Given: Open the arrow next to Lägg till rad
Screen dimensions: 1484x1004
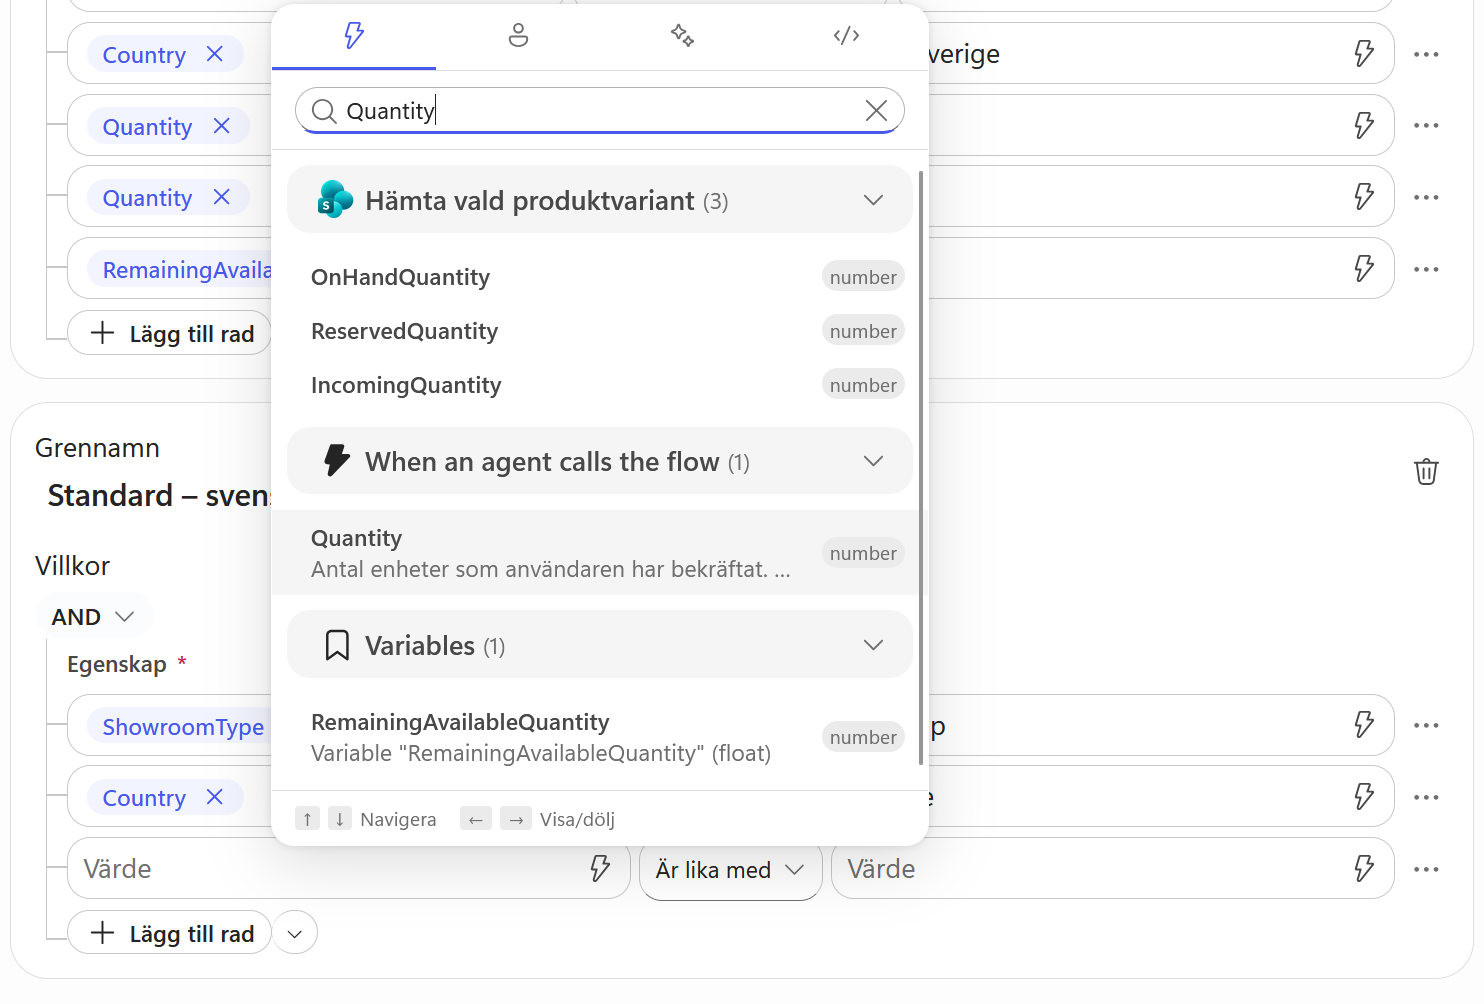Looking at the screenshot, I should [x=295, y=933].
